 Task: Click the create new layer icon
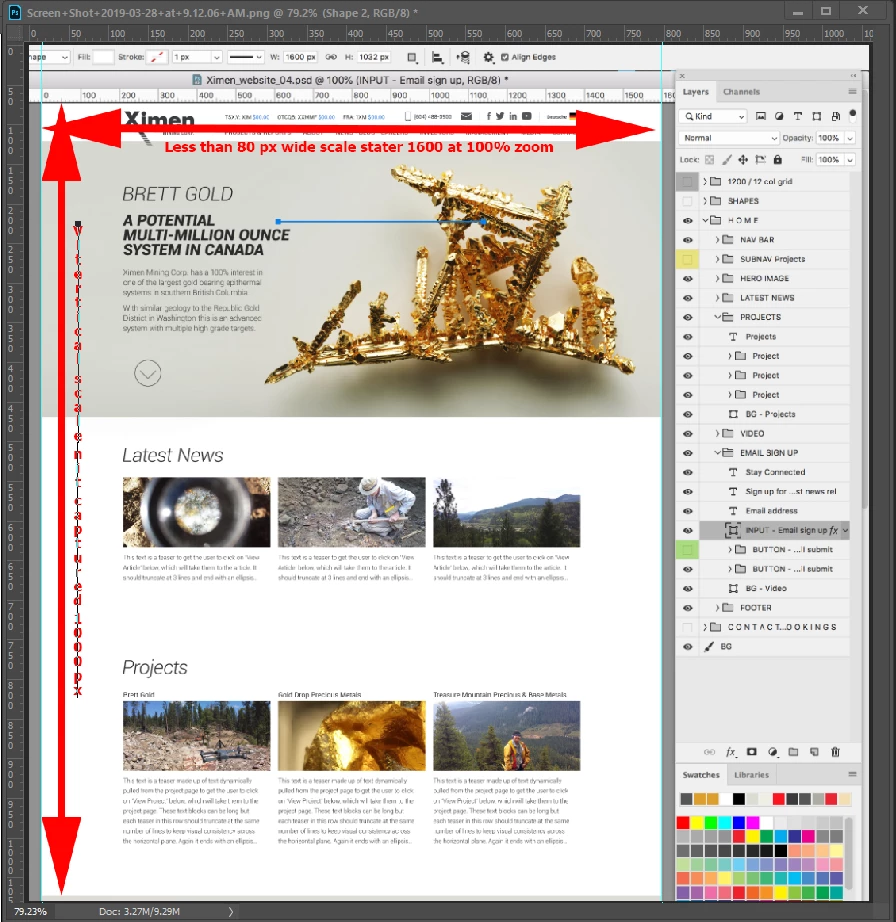pos(814,752)
